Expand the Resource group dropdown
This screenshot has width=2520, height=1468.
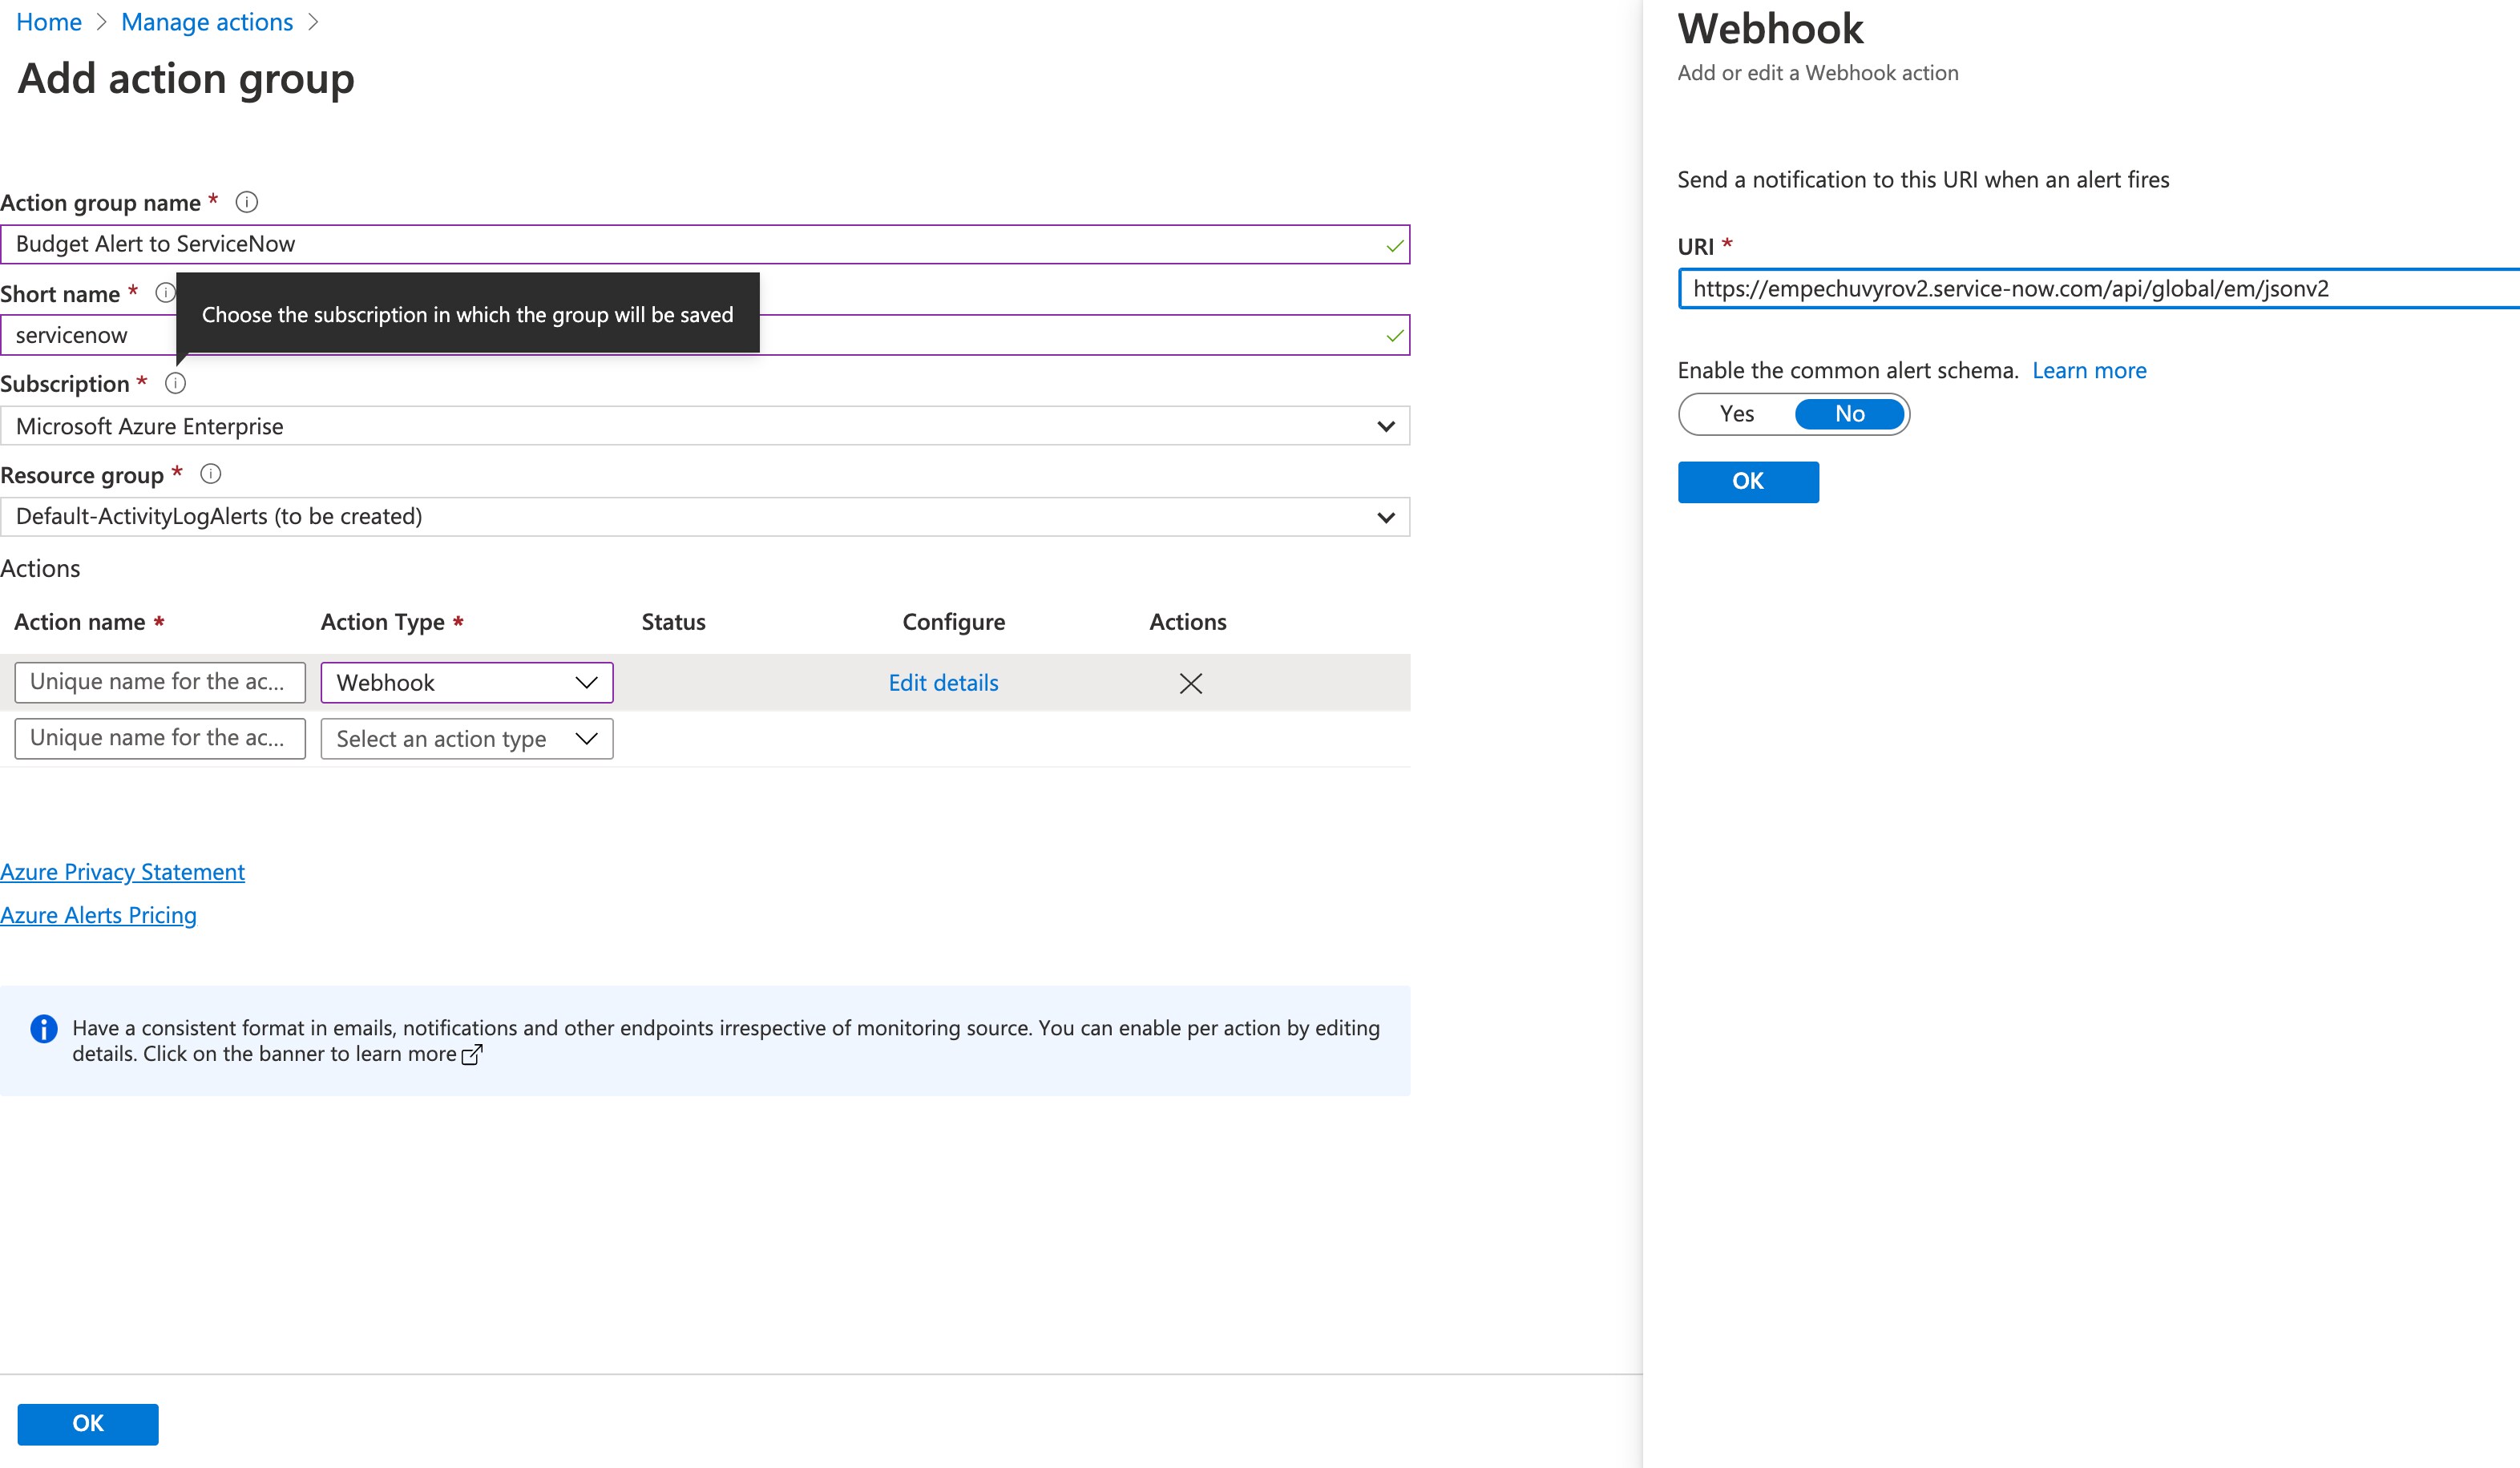(x=704, y=517)
